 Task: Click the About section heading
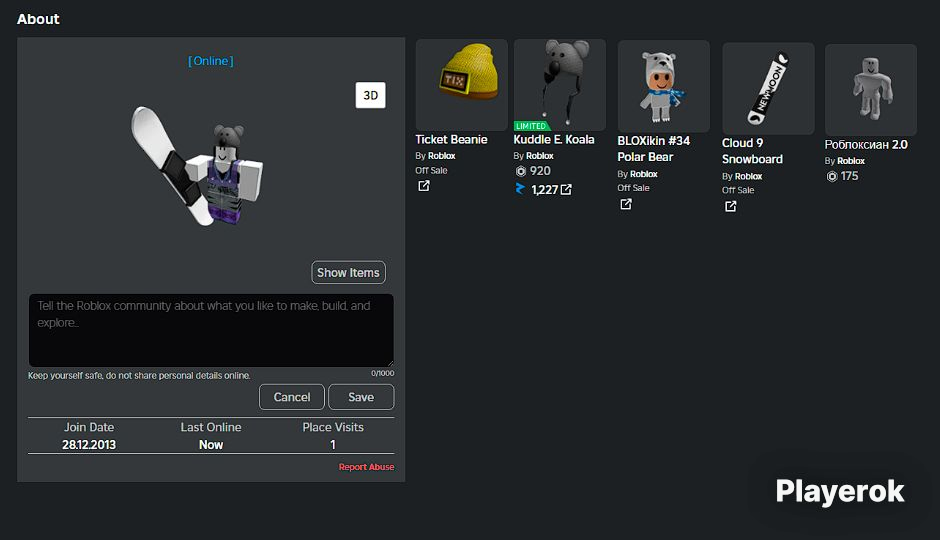point(38,19)
